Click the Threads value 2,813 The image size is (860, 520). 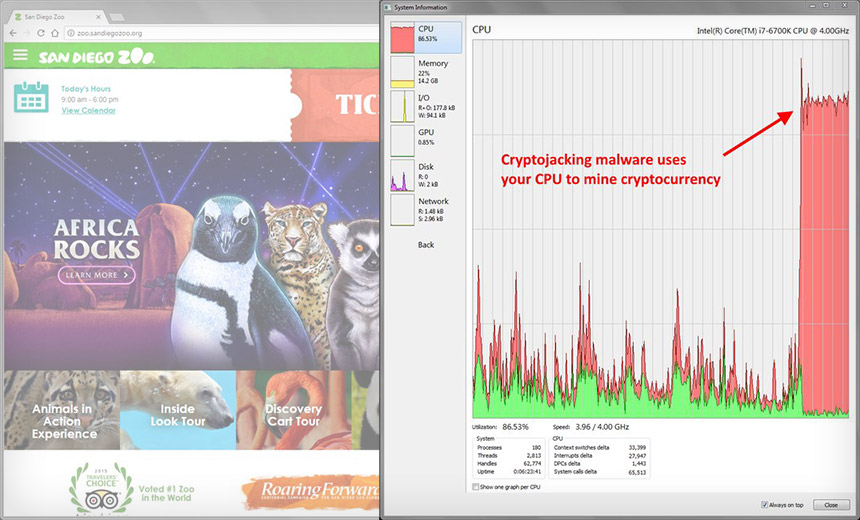[534, 455]
